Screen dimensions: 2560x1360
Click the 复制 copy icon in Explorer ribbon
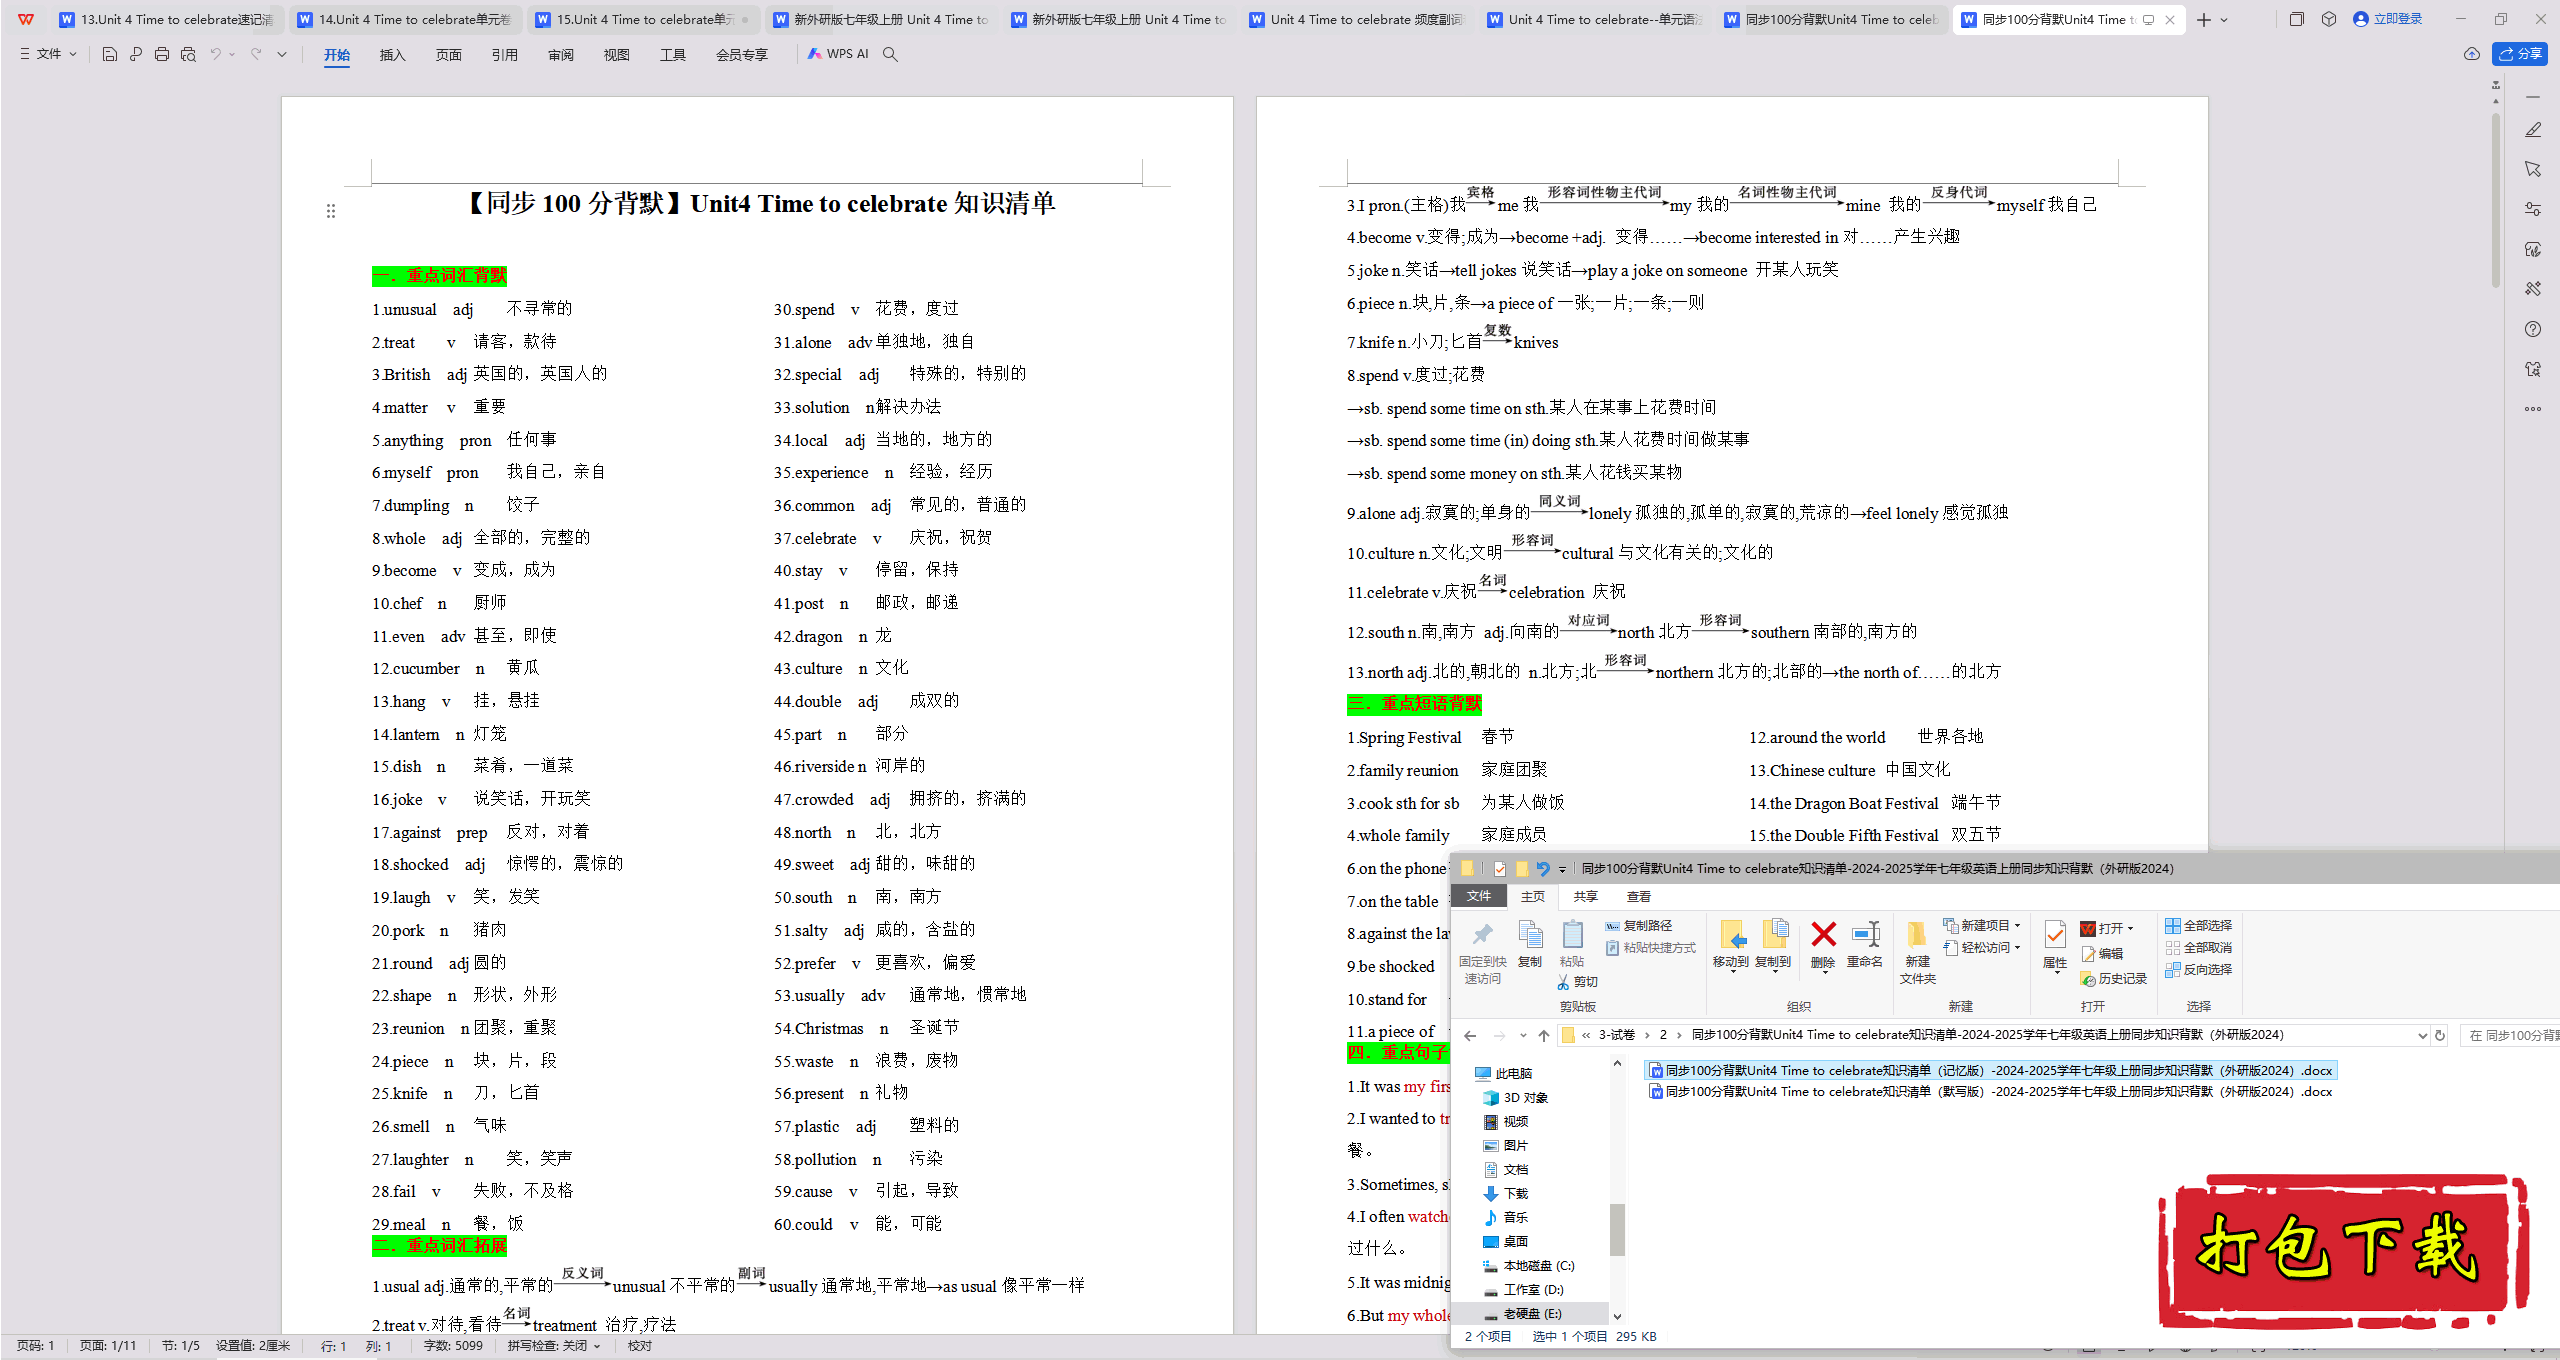point(1530,945)
